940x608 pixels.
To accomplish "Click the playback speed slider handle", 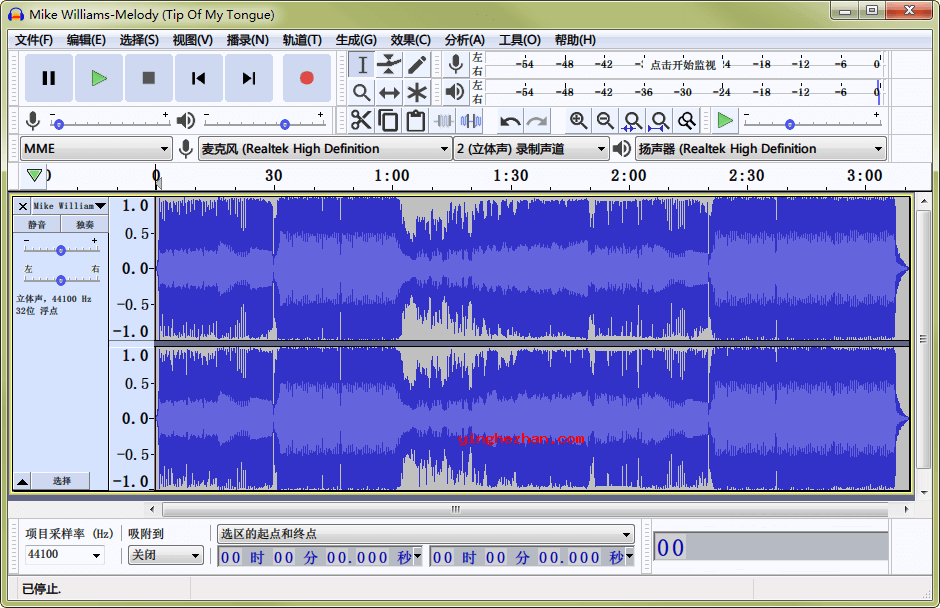I will (x=790, y=124).
